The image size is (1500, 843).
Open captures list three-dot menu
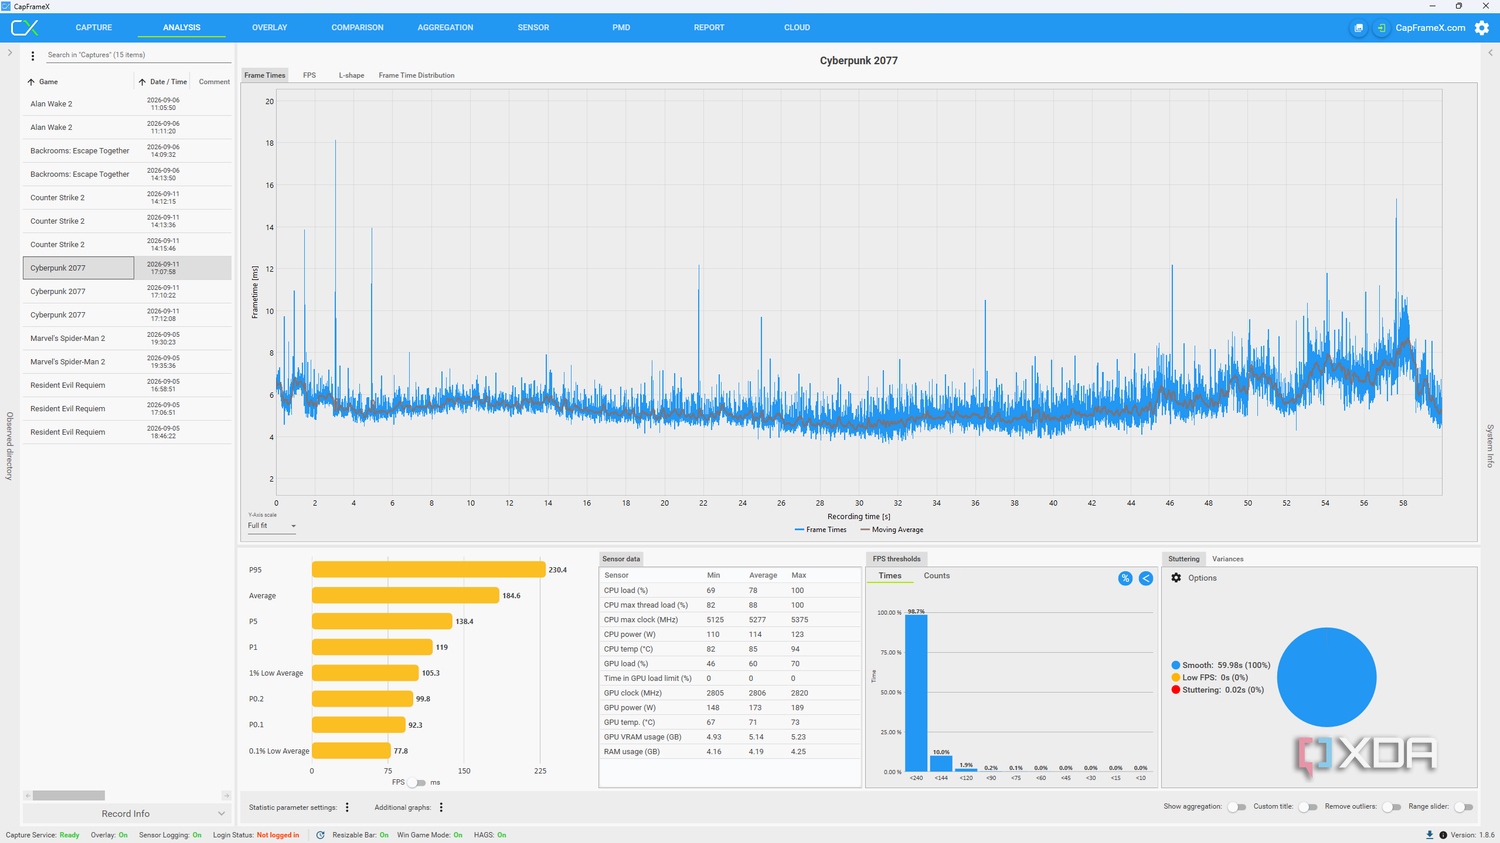coord(33,56)
